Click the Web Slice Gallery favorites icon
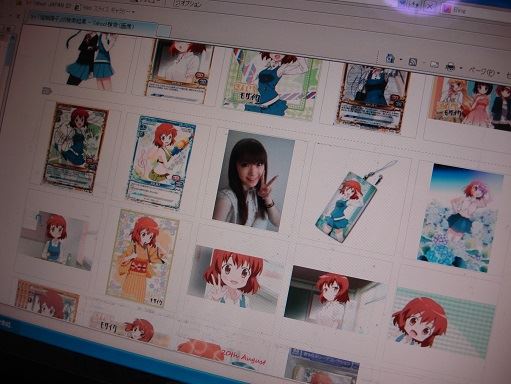 77,7
